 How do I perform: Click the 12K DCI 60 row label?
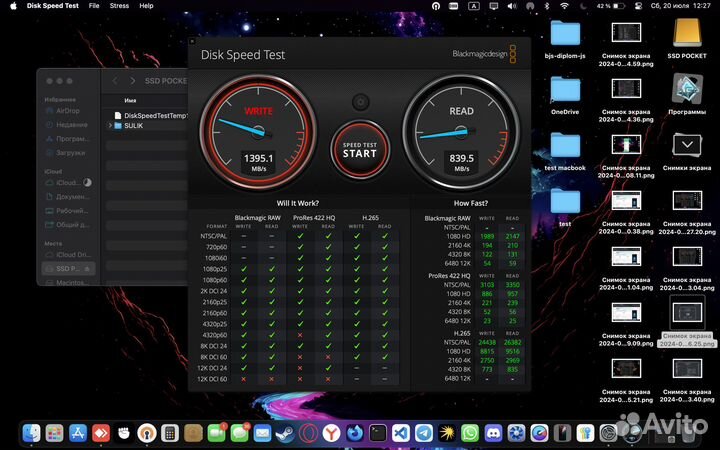(212, 379)
